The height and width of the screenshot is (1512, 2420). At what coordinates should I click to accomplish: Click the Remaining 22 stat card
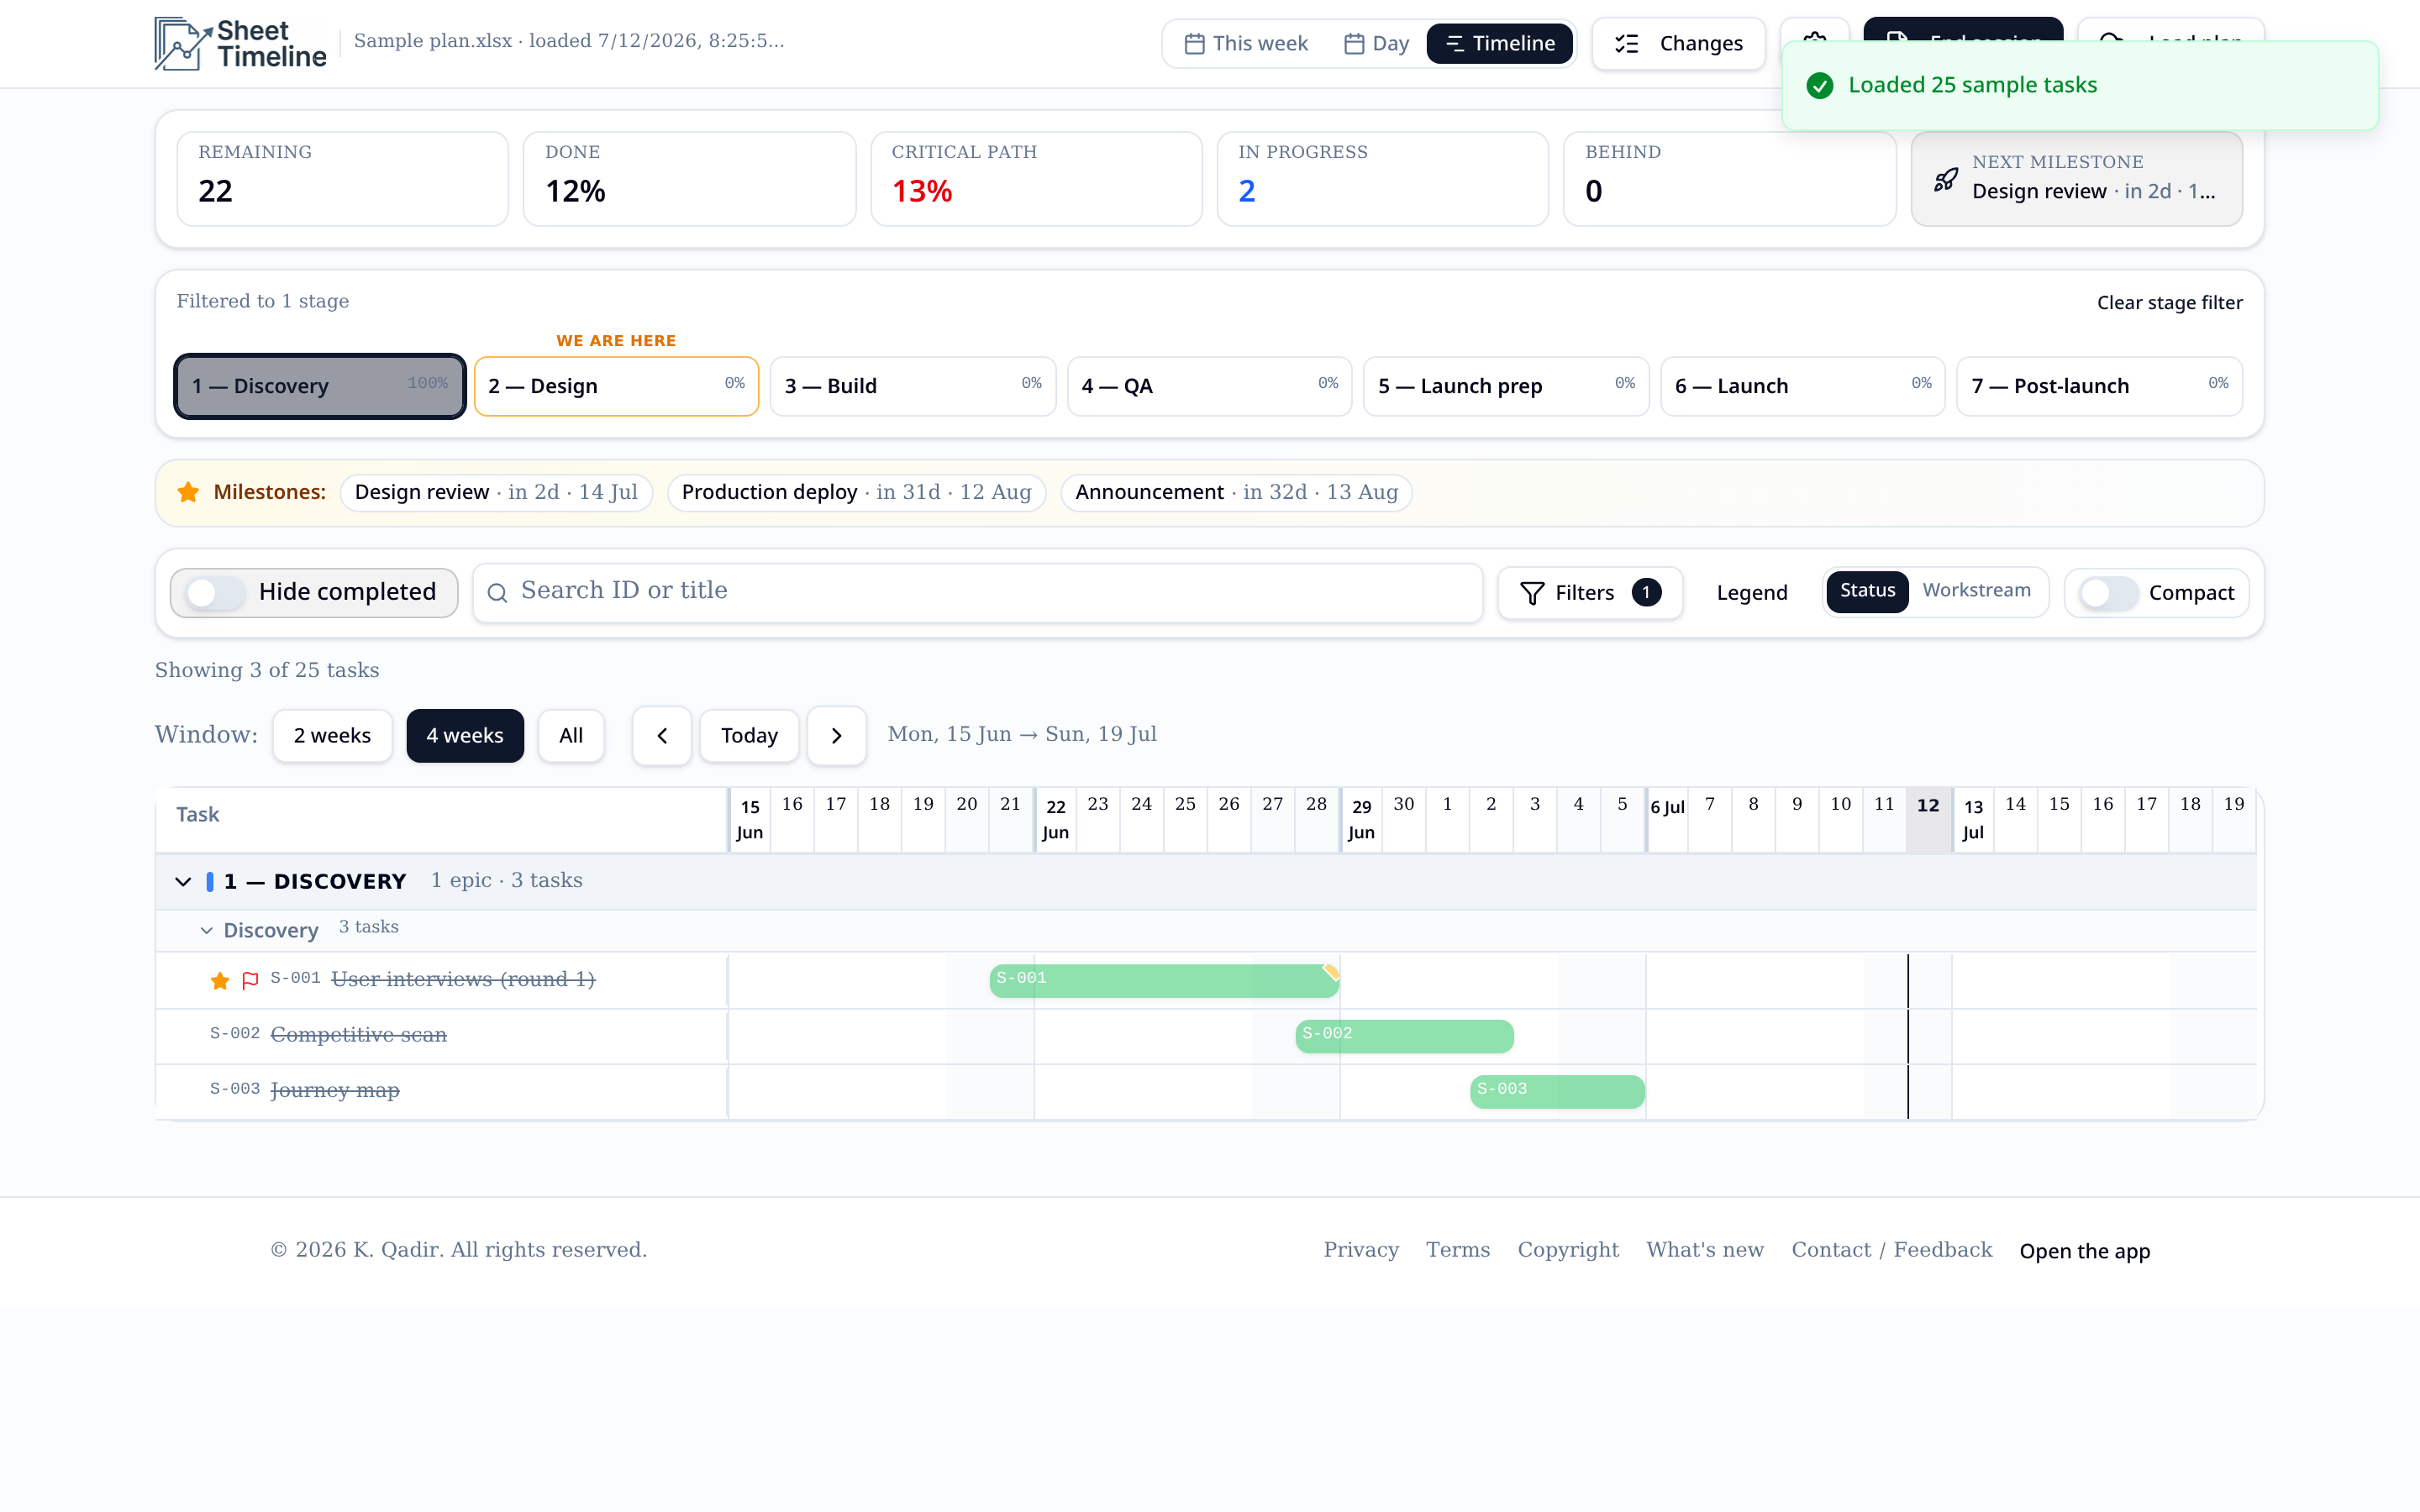pos(342,179)
